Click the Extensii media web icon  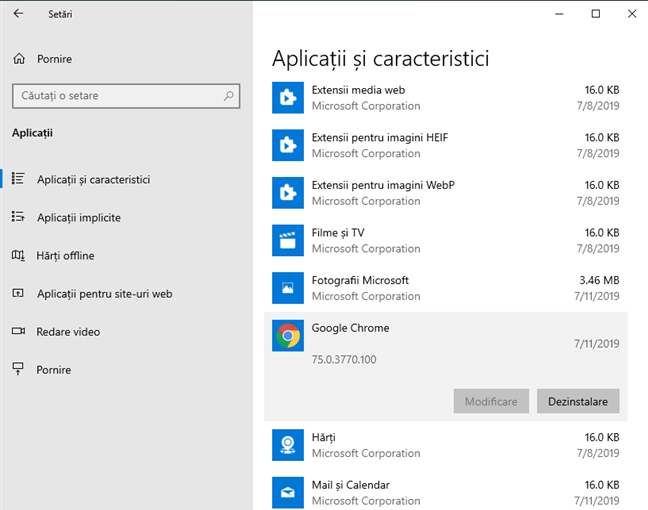pyautogui.click(x=288, y=97)
